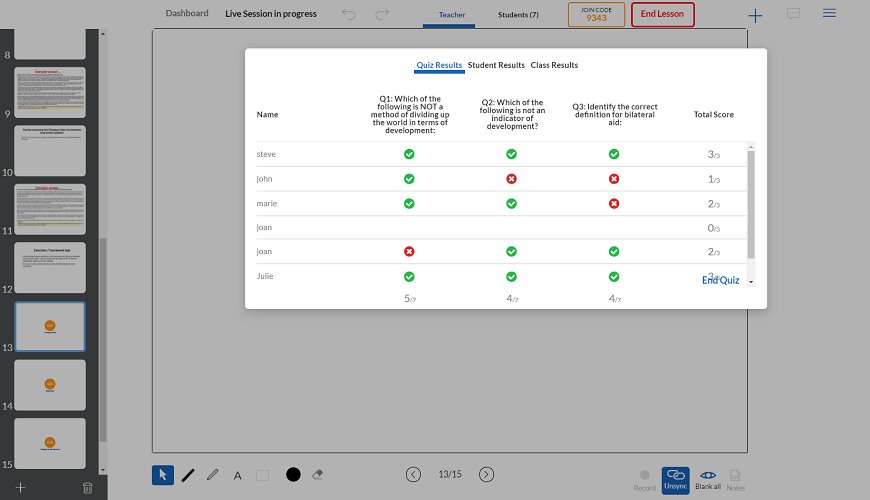Select slide 13 thumbnail
Image resolution: width=870 pixels, height=500 pixels.
click(50, 326)
